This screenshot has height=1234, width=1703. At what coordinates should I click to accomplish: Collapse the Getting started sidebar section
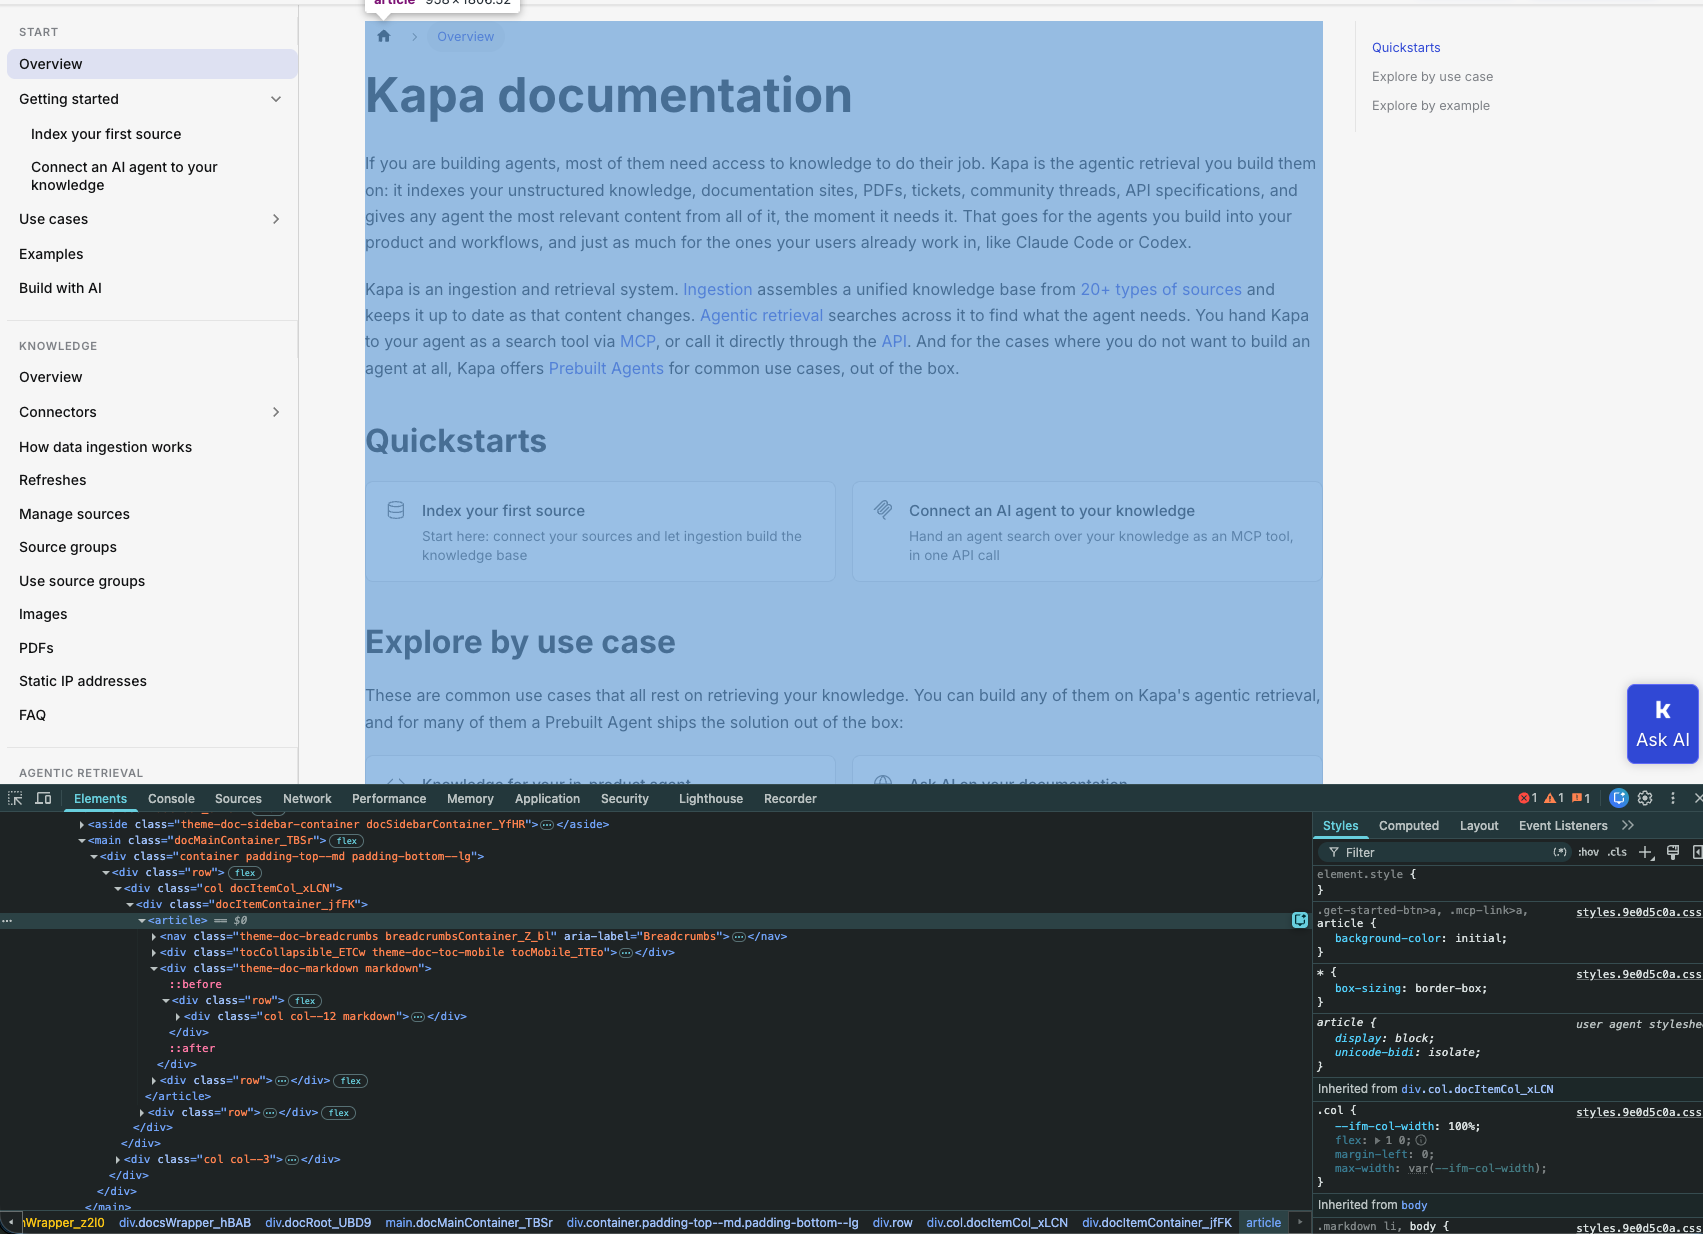276,99
